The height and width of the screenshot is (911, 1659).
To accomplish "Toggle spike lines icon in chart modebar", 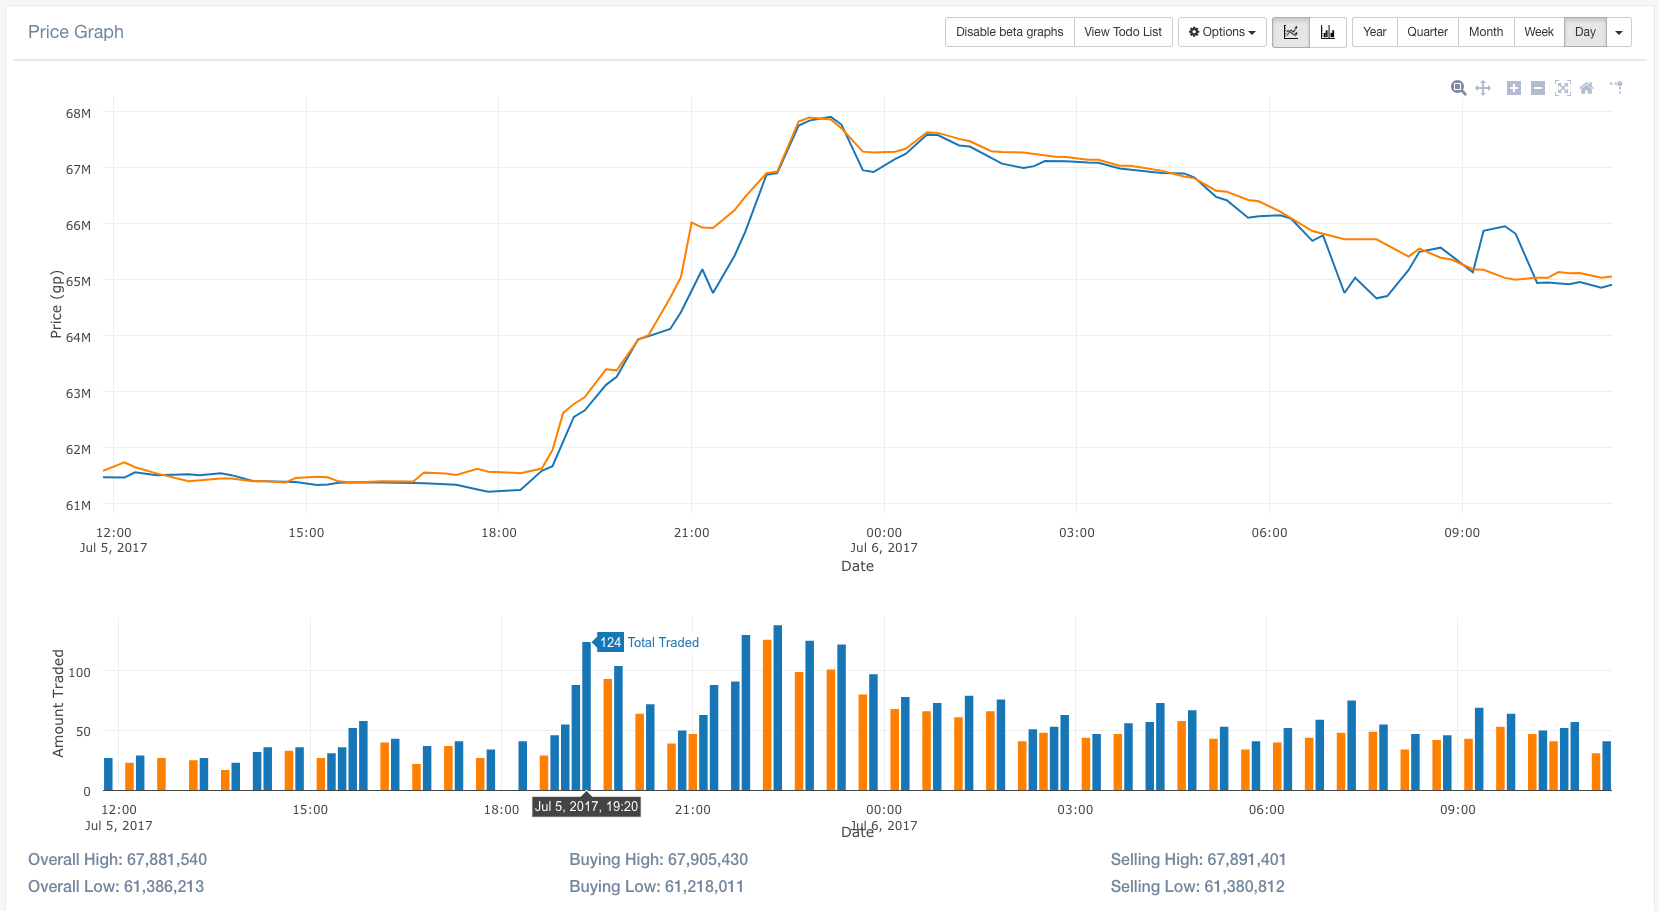I will click(x=1616, y=88).
